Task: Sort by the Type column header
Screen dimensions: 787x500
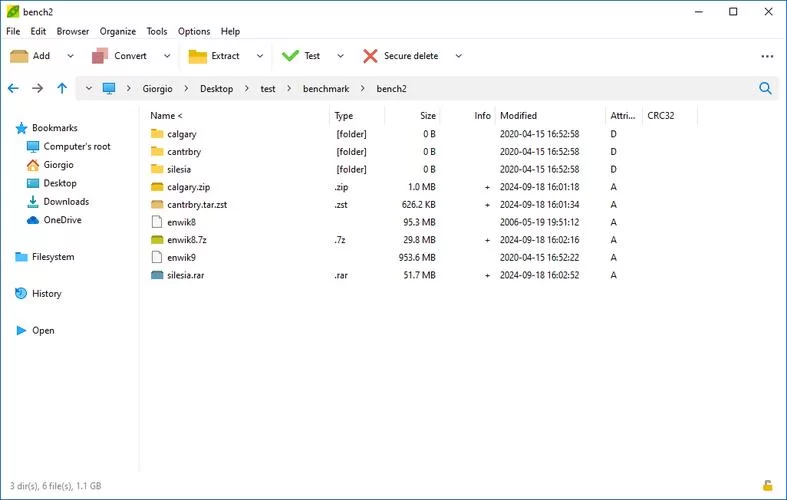Action: coord(344,116)
